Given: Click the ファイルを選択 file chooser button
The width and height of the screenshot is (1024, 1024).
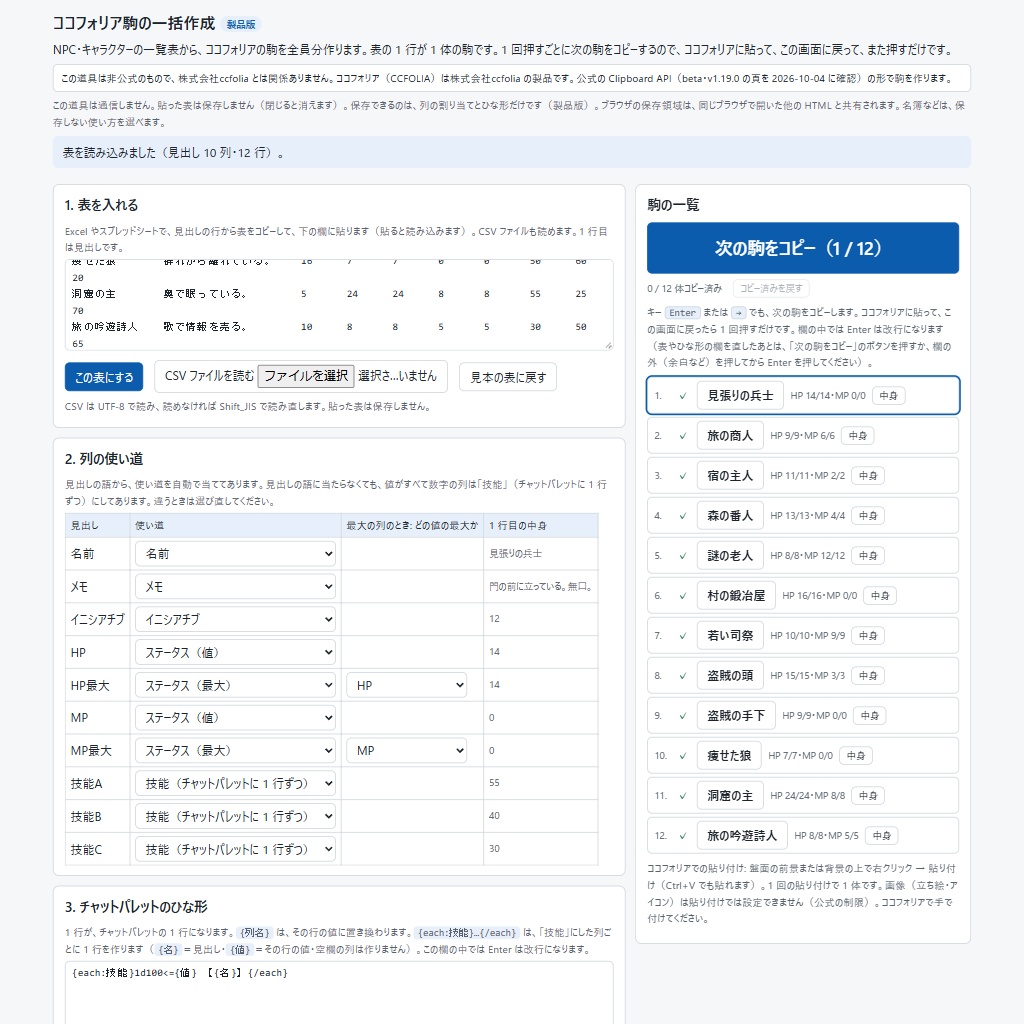Looking at the screenshot, I should click(306, 376).
